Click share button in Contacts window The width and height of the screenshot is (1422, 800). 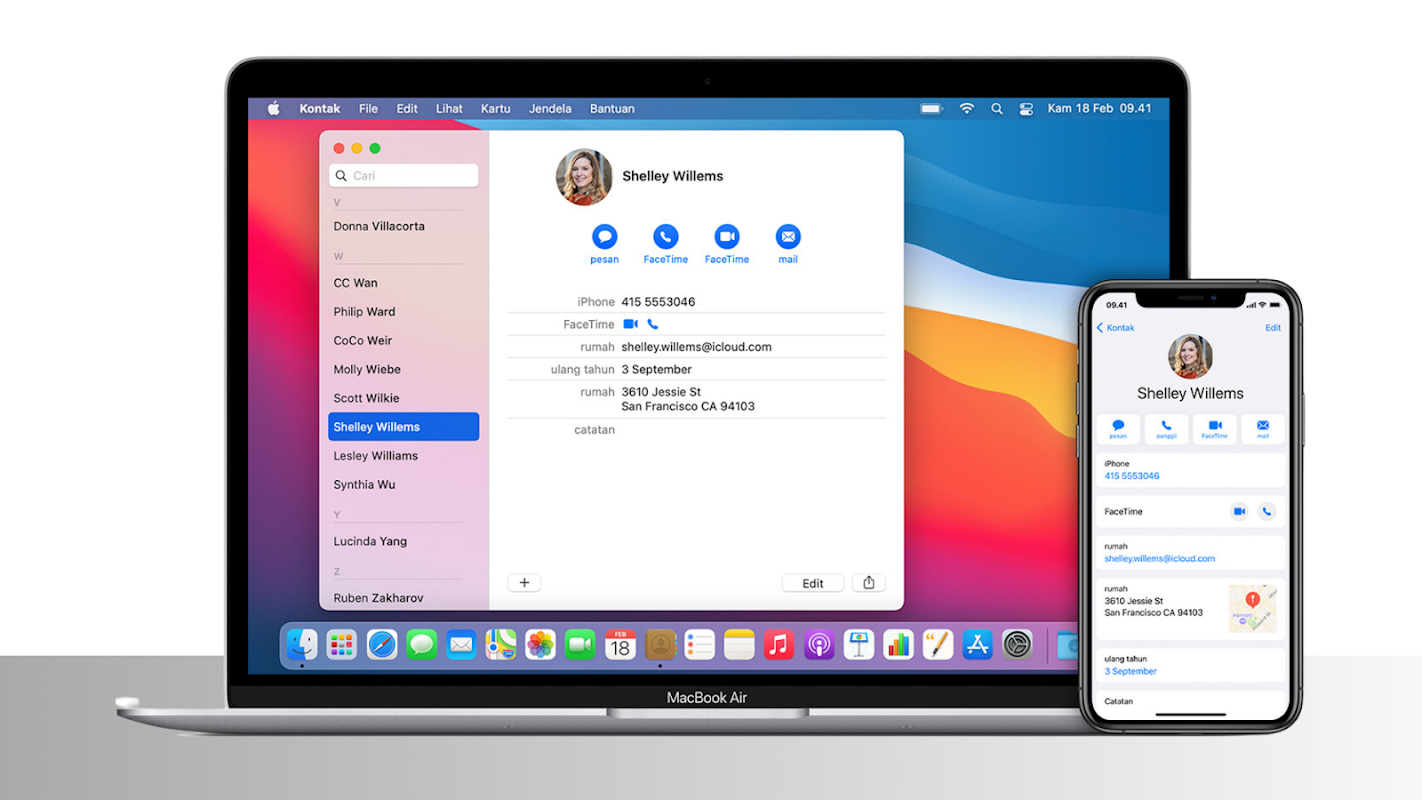869,583
